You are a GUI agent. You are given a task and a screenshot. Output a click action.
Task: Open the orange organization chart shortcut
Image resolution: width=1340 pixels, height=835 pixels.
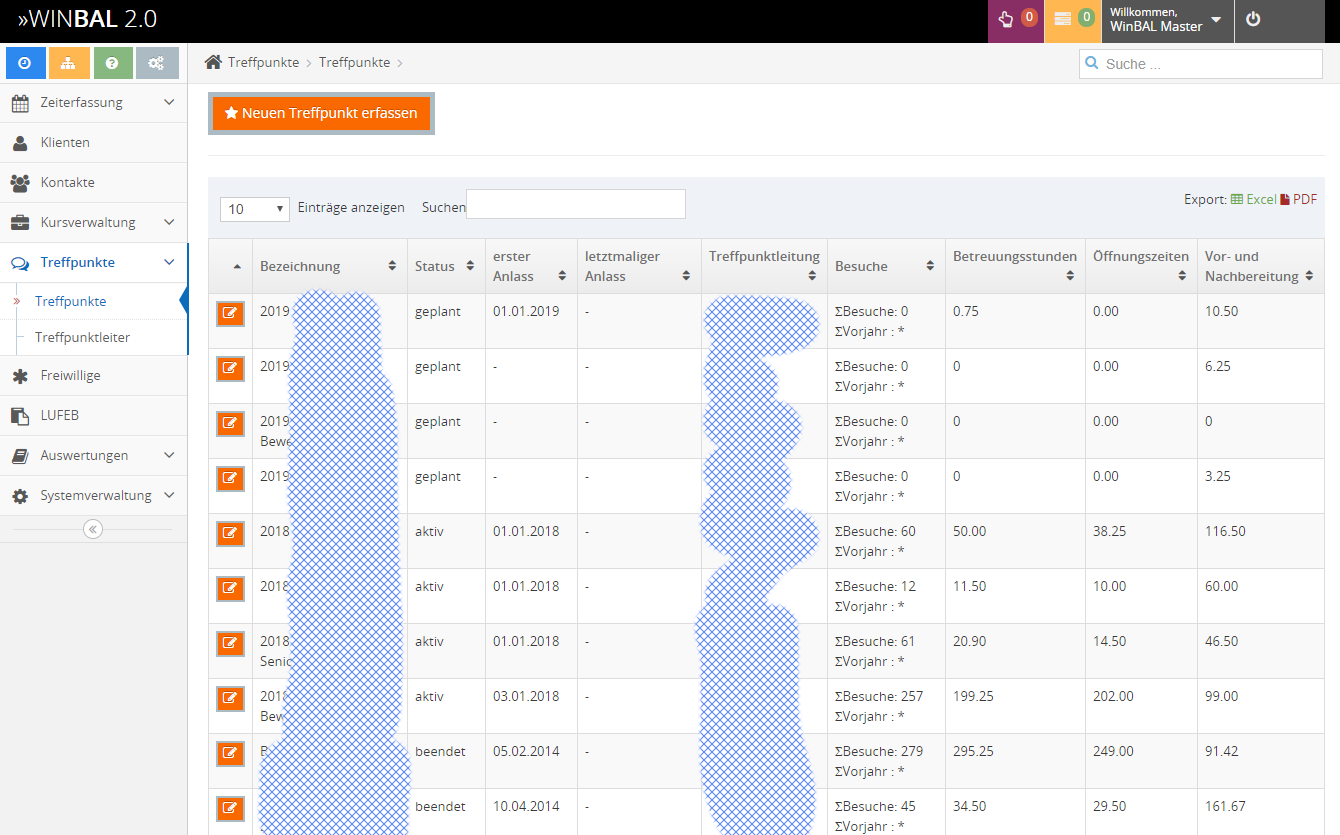pyautogui.click(x=69, y=63)
